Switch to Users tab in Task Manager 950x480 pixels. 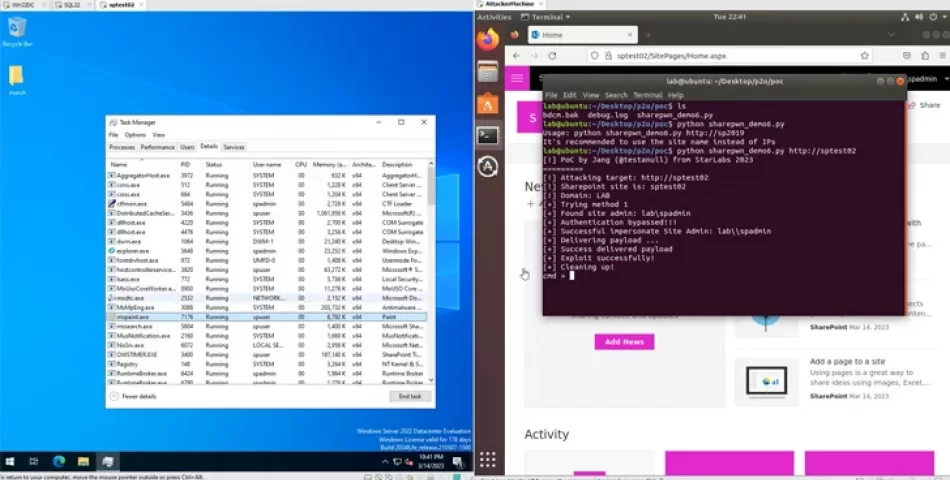pos(187,147)
